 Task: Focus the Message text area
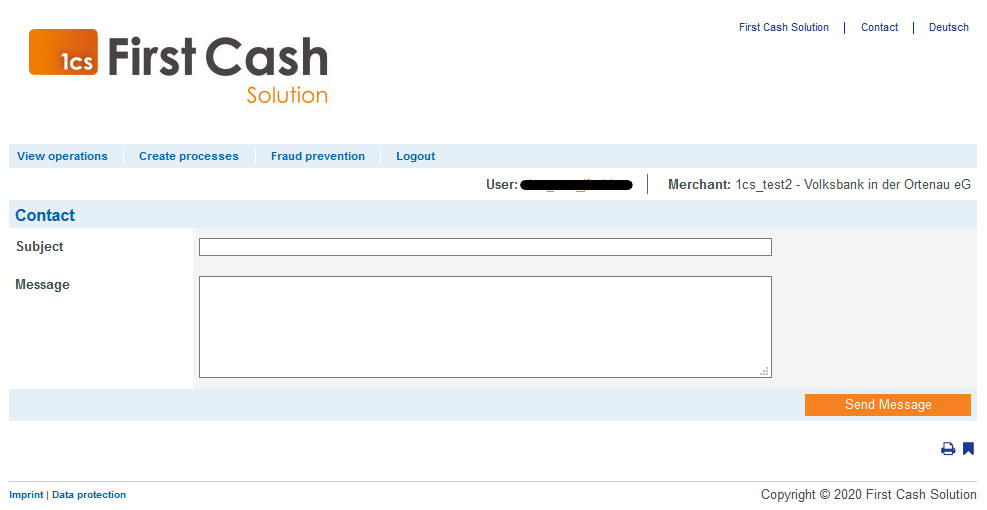pos(485,327)
